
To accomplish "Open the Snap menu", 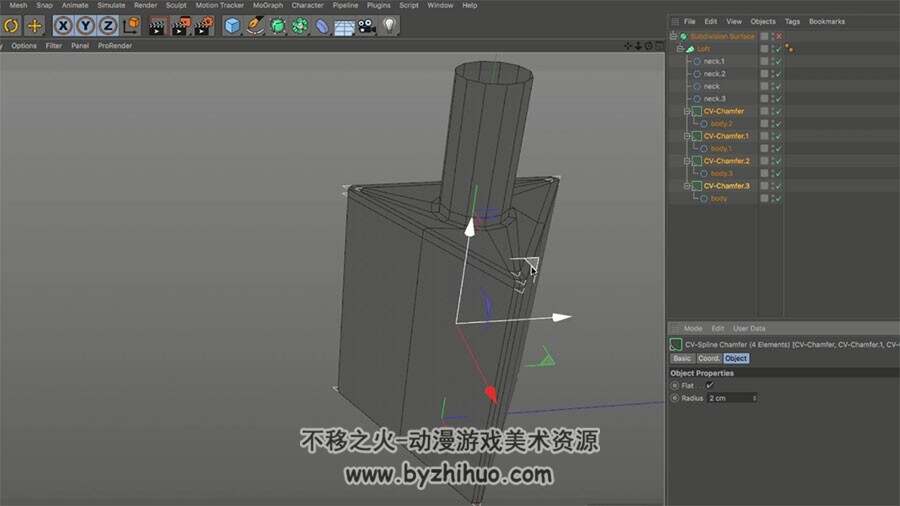I will pos(44,5).
